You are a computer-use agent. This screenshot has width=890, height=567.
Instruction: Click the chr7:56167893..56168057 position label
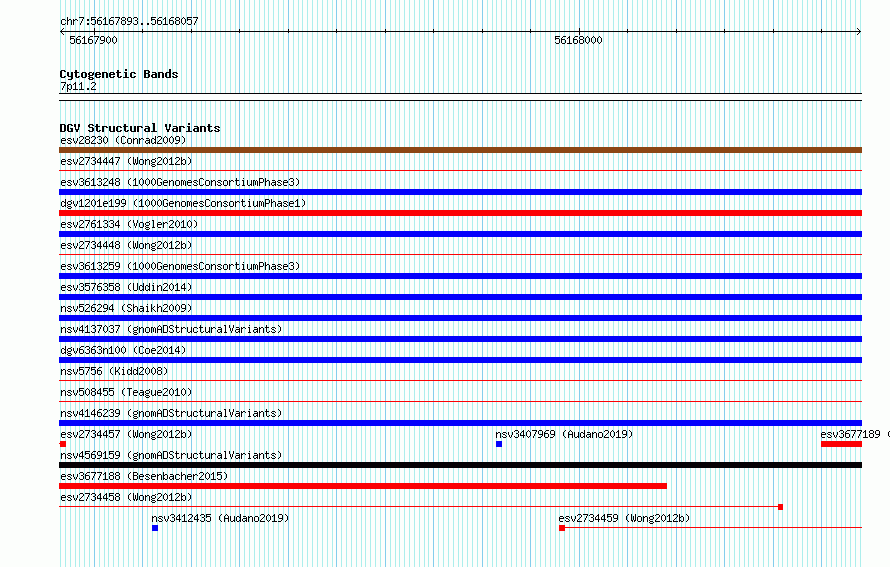click(129, 21)
